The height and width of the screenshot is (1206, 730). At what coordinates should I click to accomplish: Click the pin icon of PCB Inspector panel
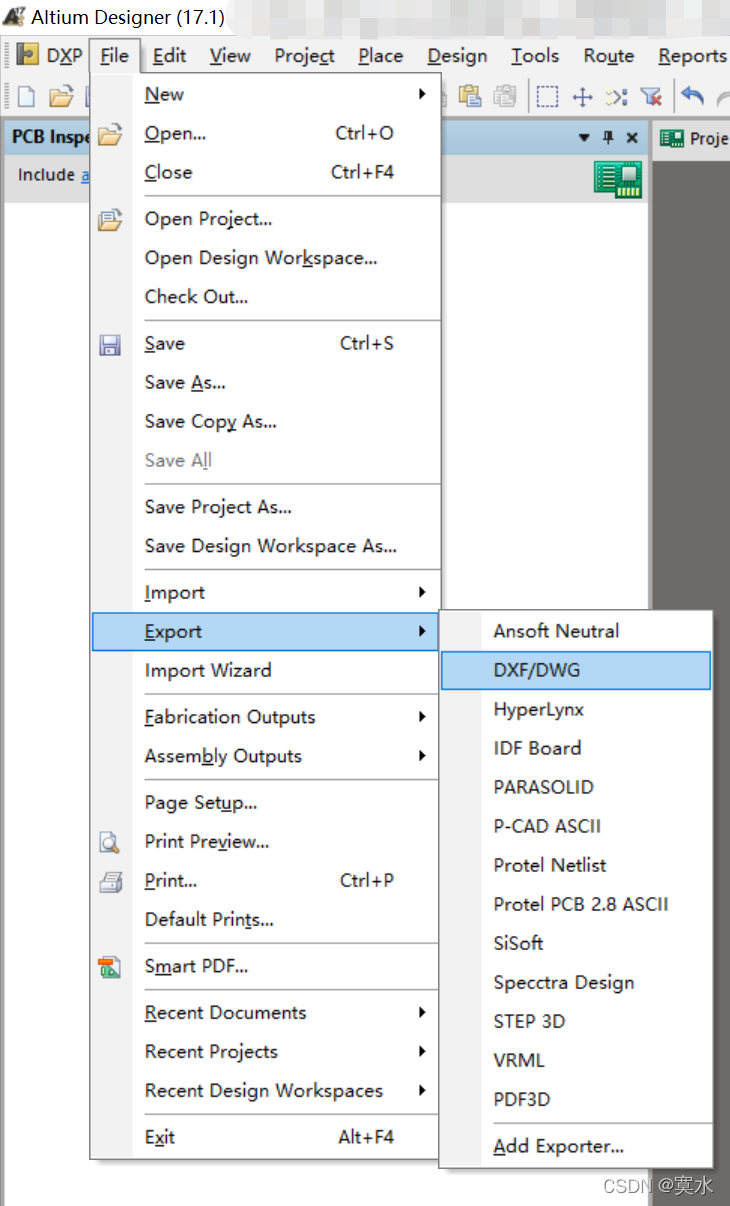pos(608,138)
